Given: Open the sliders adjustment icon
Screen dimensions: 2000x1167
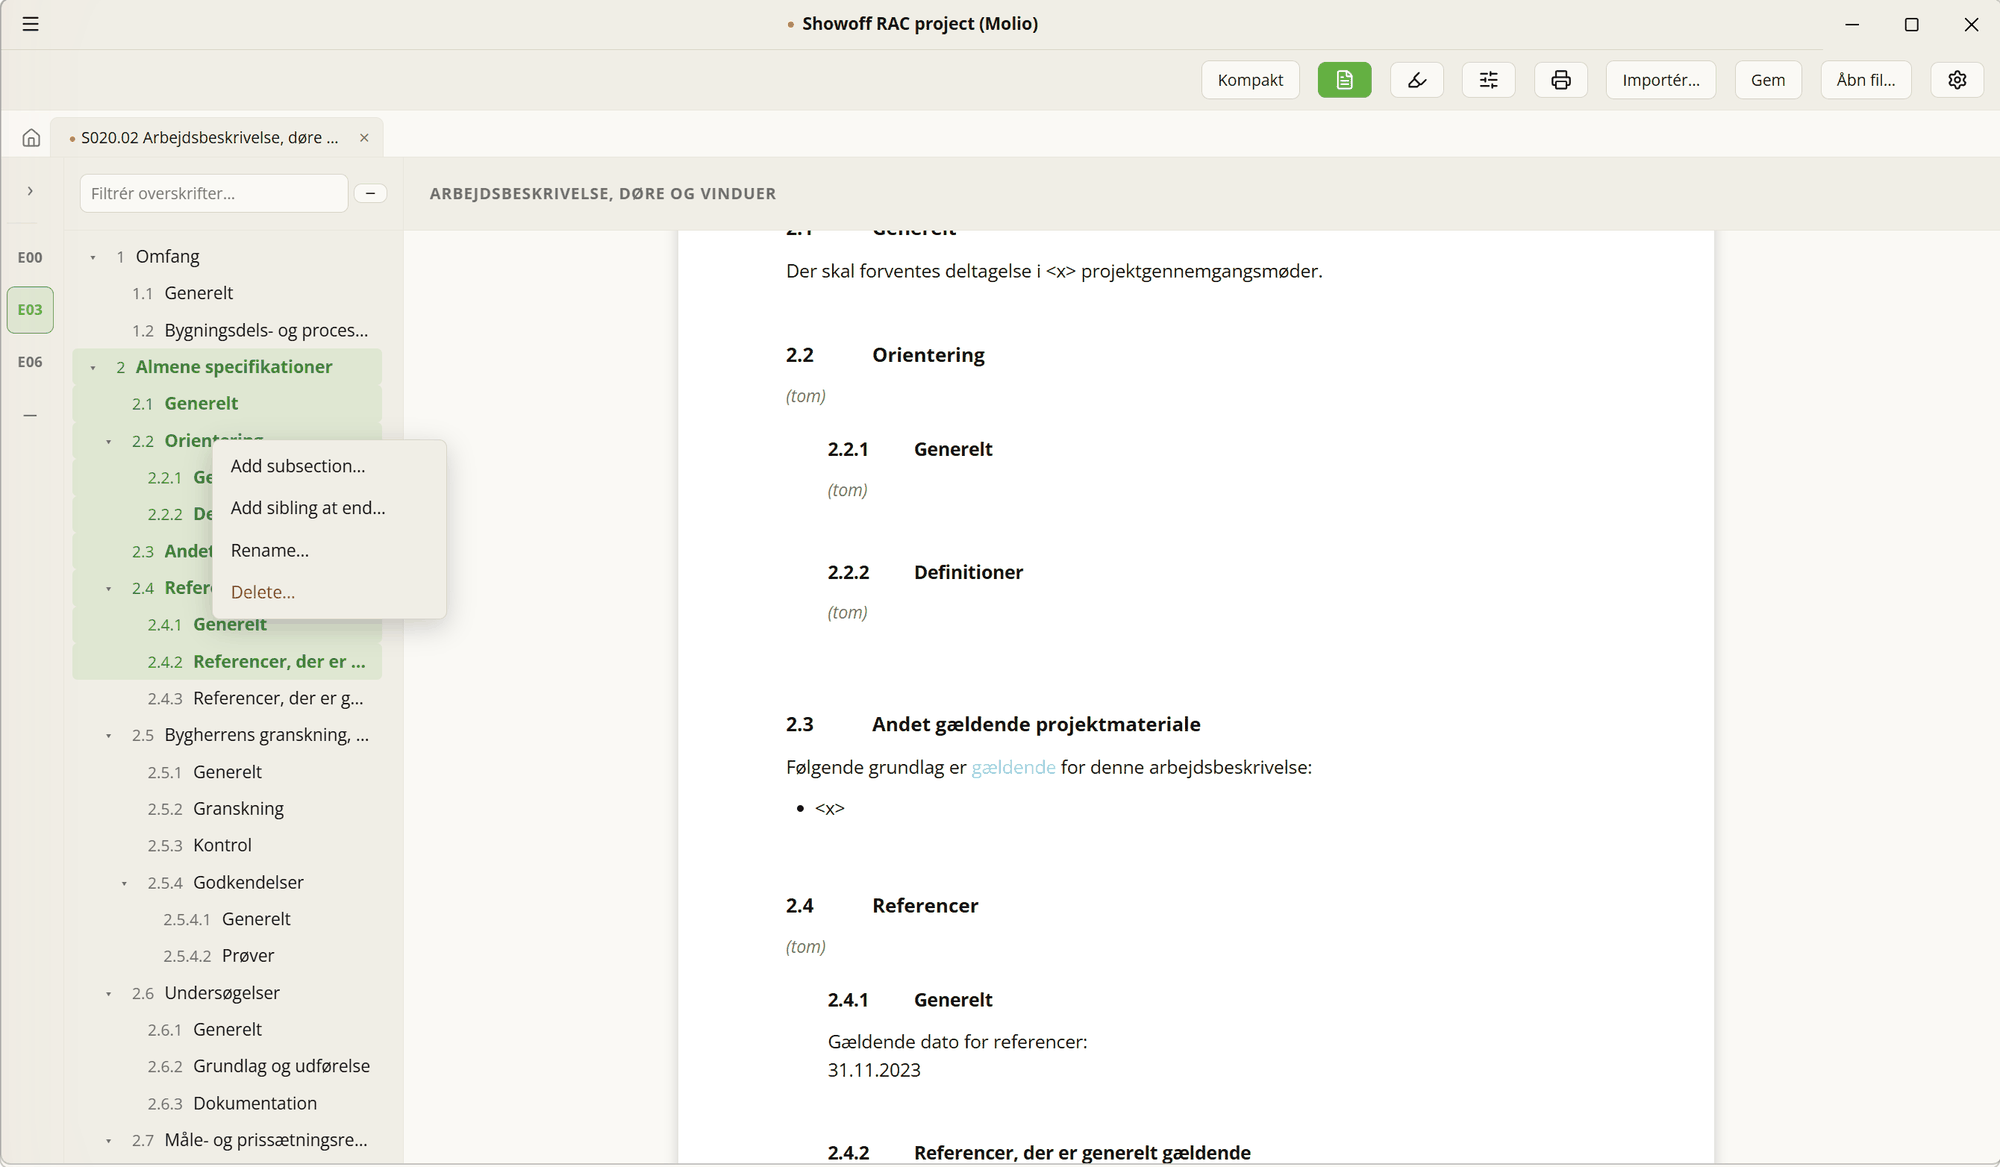Looking at the screenshot, I should (x=1489, y=80).
